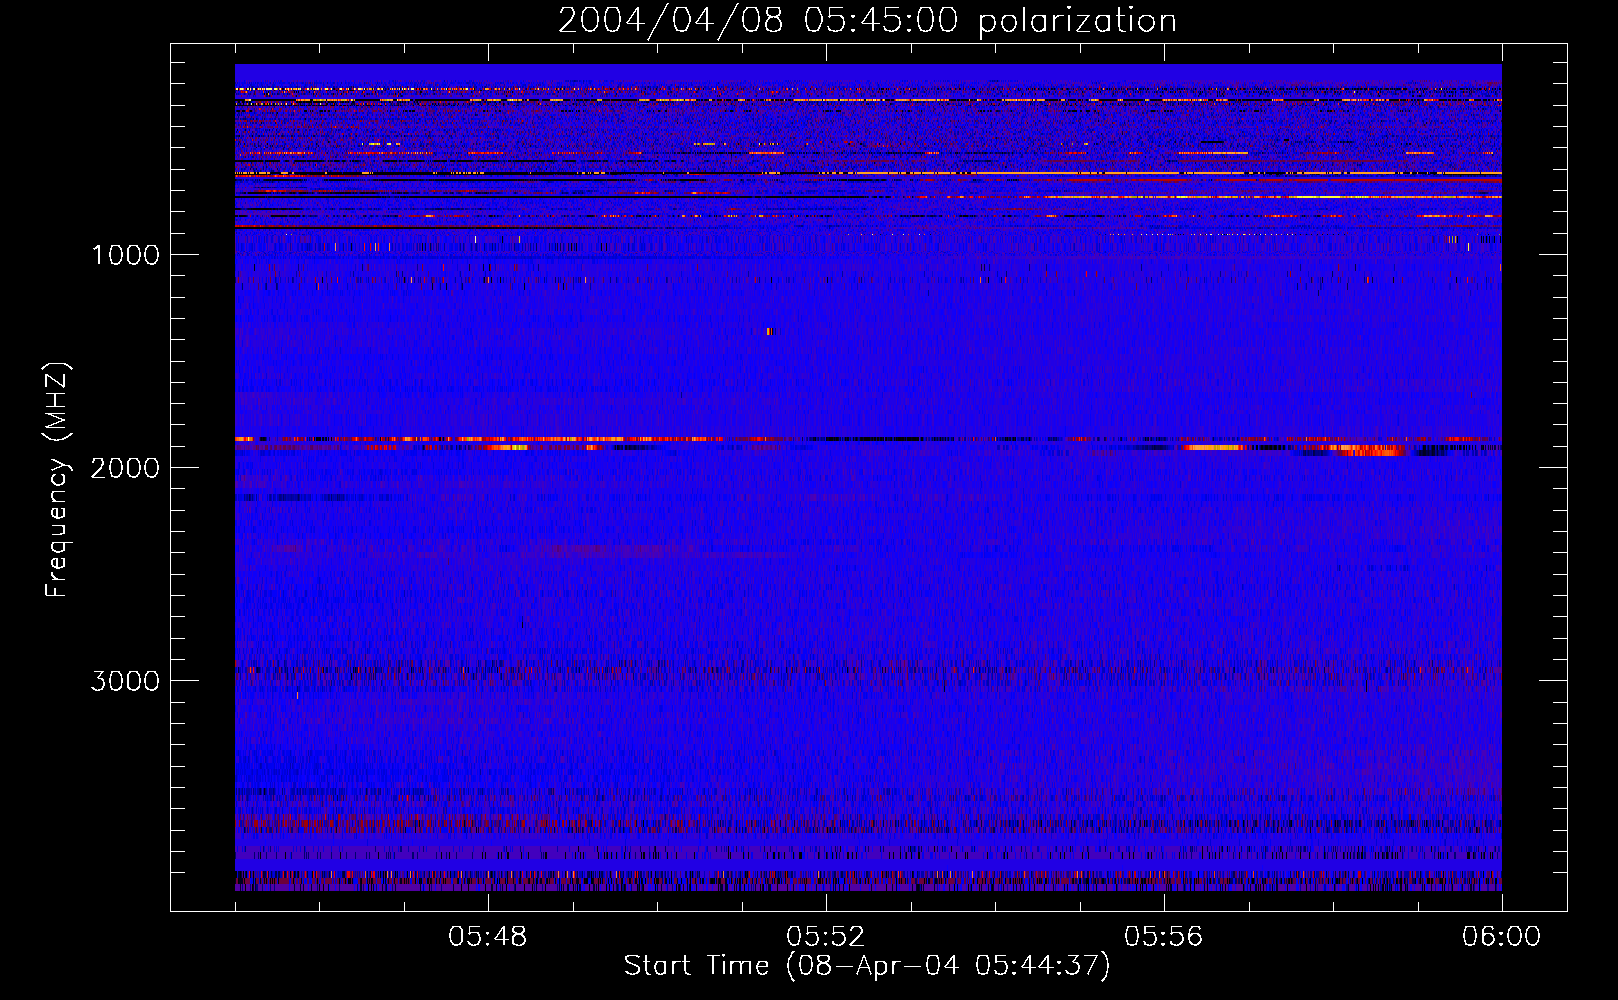Click the 'Start Time (08-Apr-04 05:44:37)' label
Image resolution: width=1618 pixels, height=1000 pixels.
coord(867,966)
